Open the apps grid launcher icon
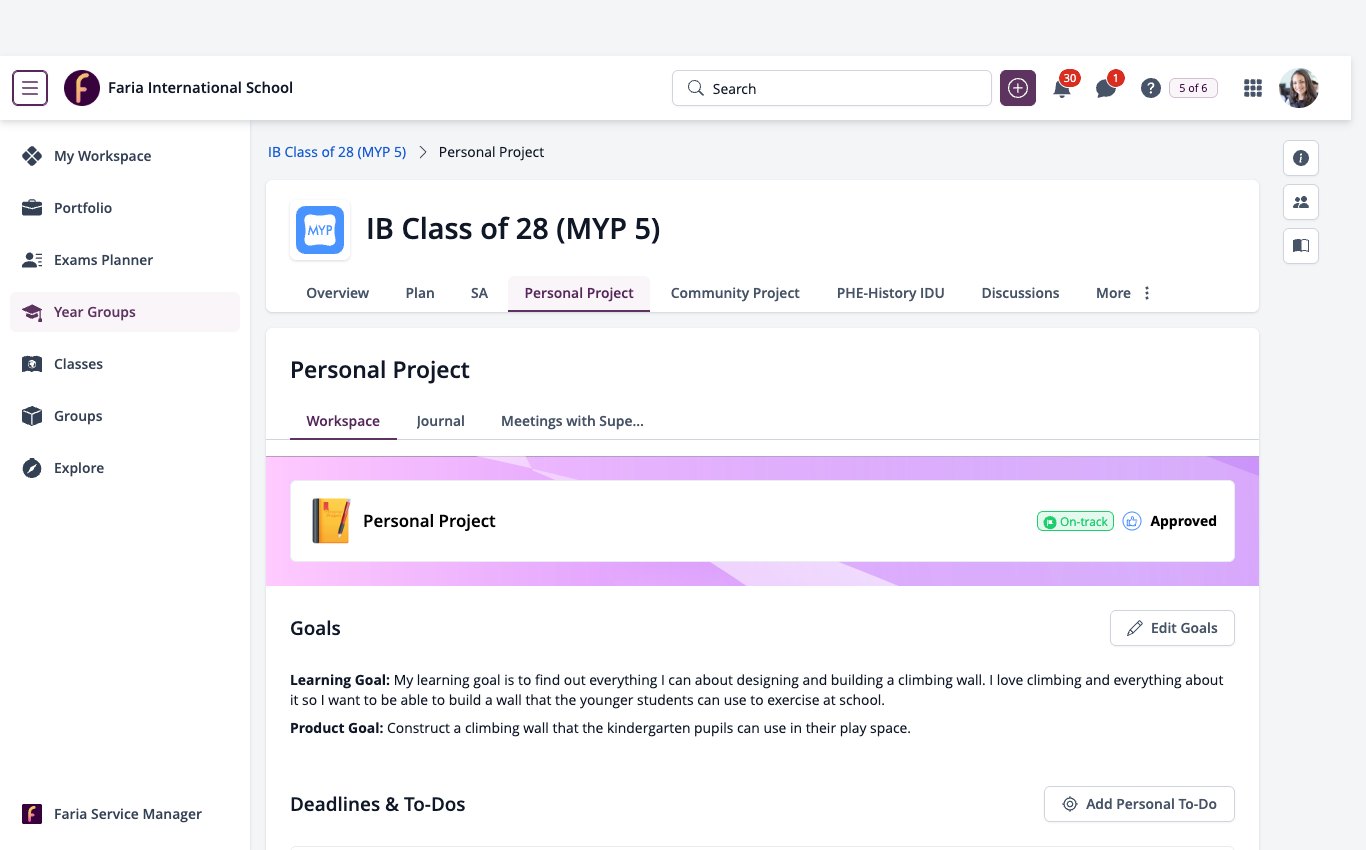This screenshot has height=850, width=1366. [x=1253, y=88]
